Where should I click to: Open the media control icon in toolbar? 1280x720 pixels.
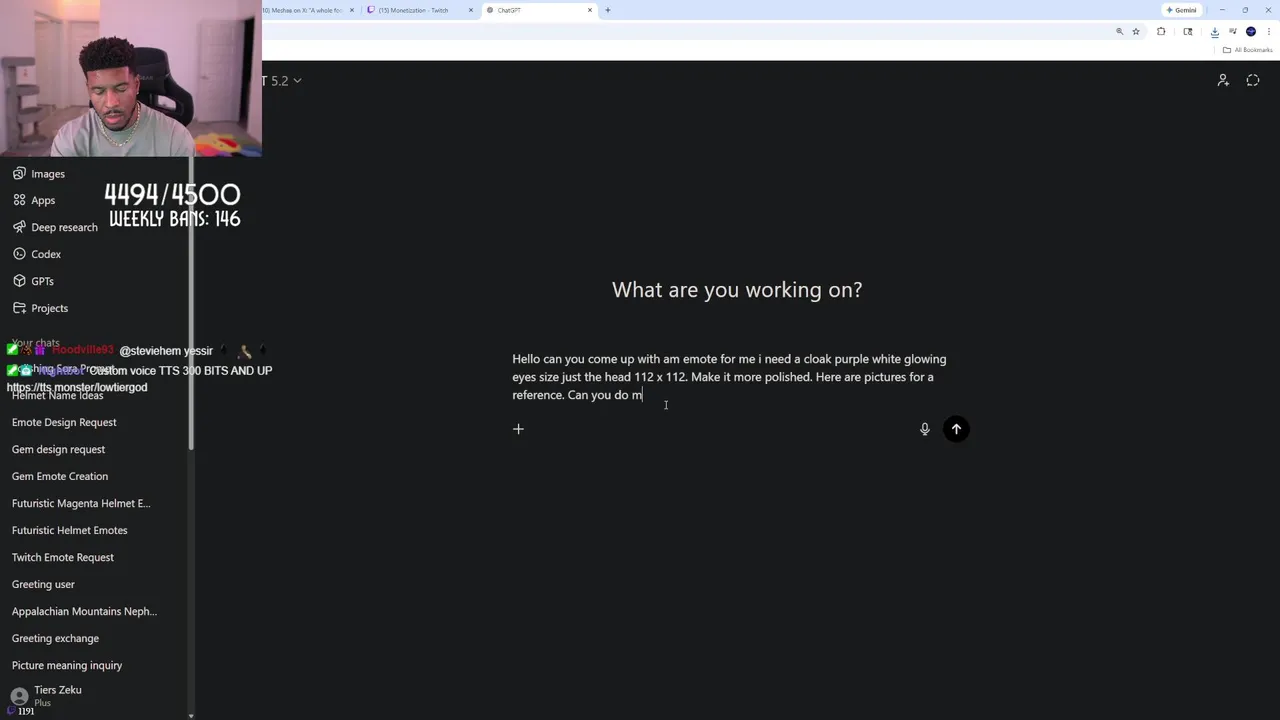pyautogui.click(x=1232, y=31)
